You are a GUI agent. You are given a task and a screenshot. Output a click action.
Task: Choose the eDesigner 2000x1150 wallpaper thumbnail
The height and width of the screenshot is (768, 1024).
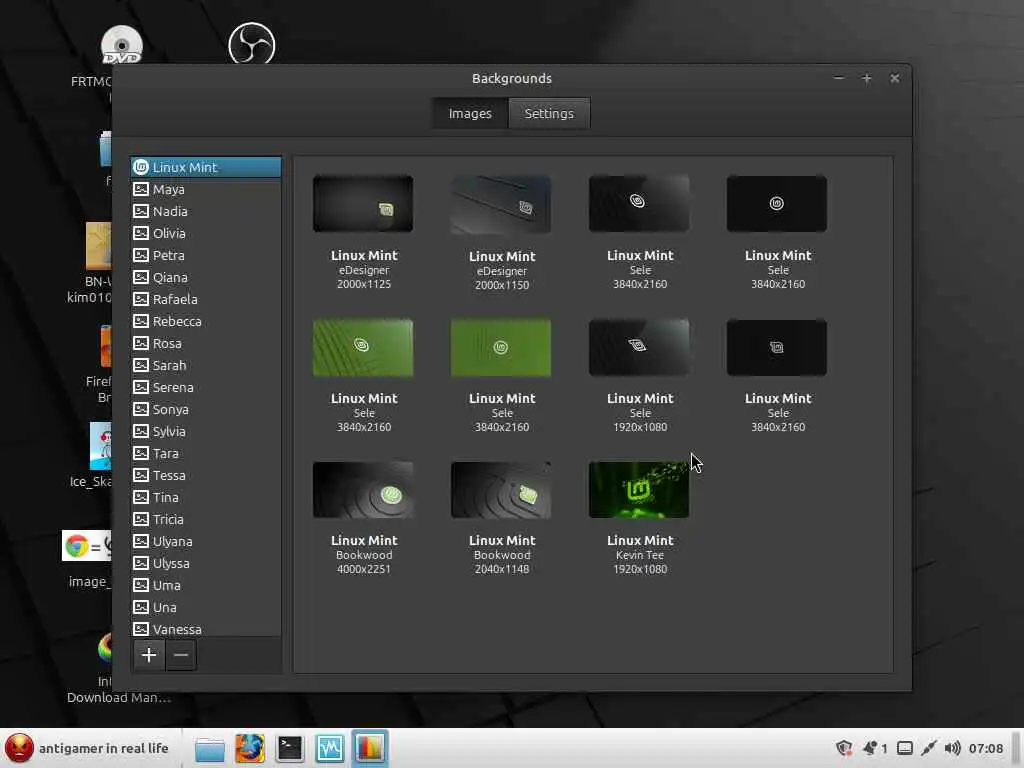pyautogui.click(x=501, y=204)
